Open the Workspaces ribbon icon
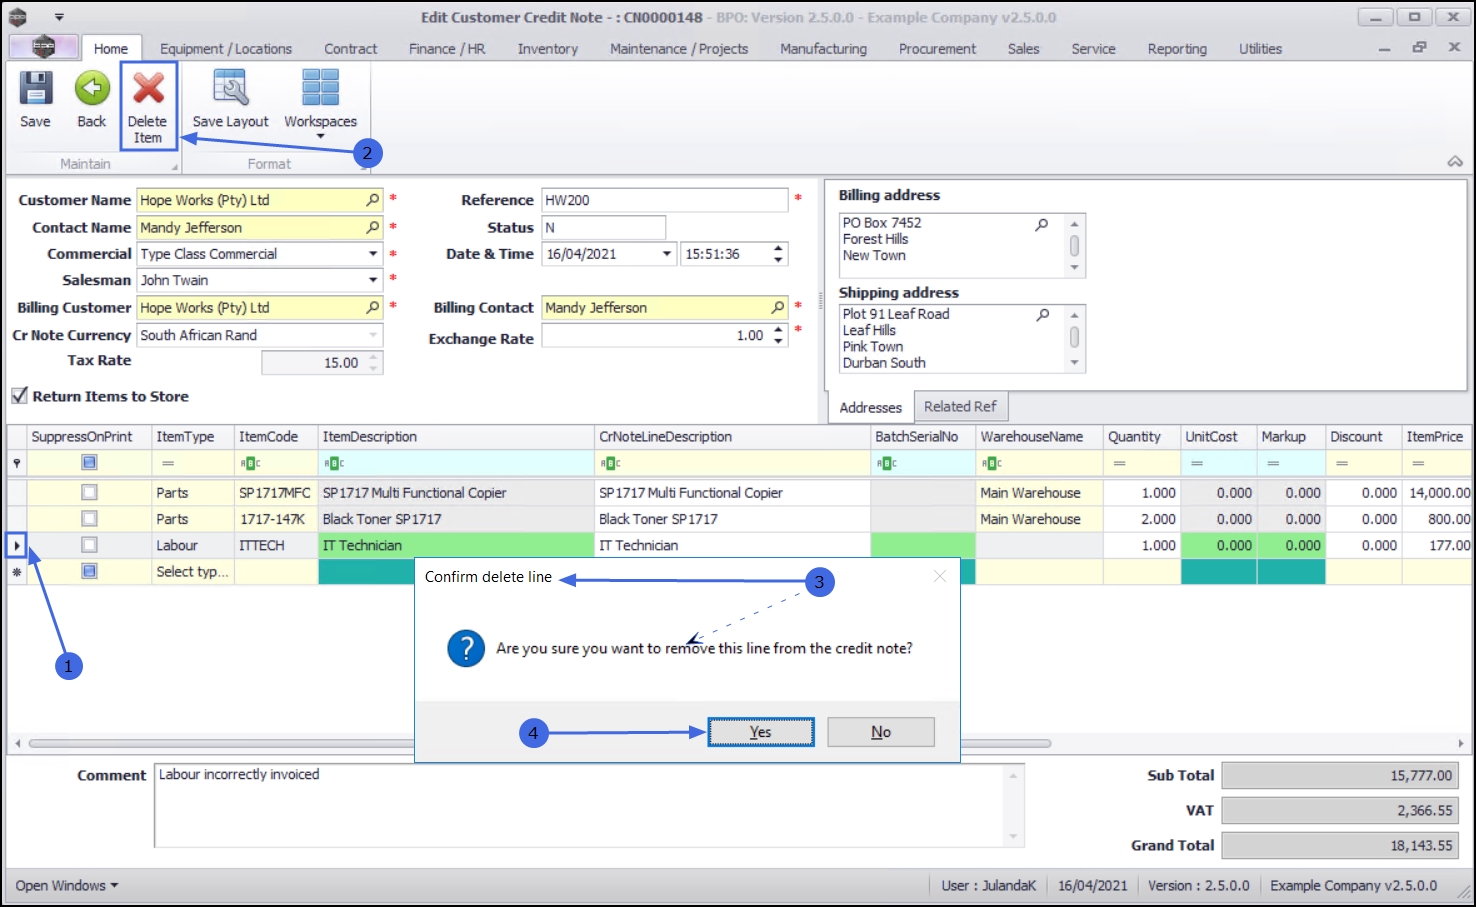This screenshot has height=907, width=1476. coord(320,90)
